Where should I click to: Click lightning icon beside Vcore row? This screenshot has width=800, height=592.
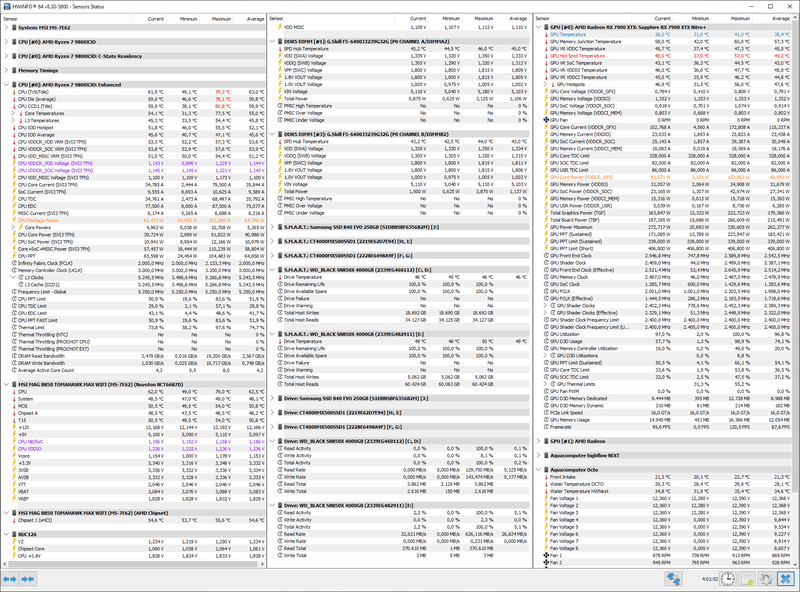[14, 456]
